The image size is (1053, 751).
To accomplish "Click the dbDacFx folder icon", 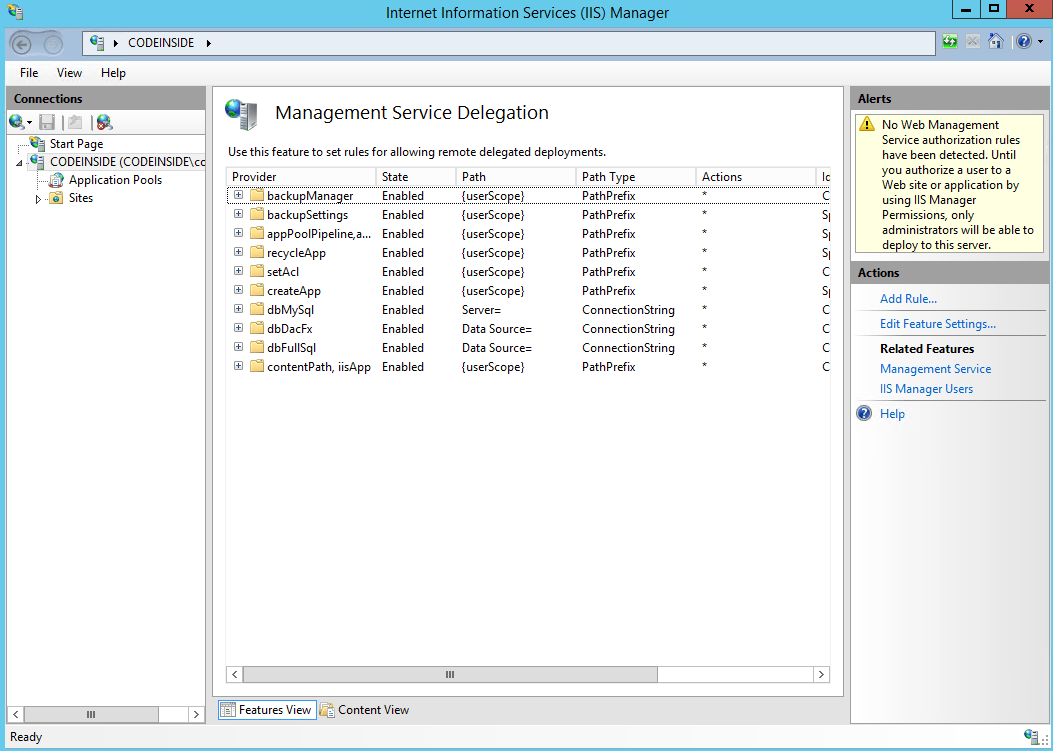I will point(257,328).
